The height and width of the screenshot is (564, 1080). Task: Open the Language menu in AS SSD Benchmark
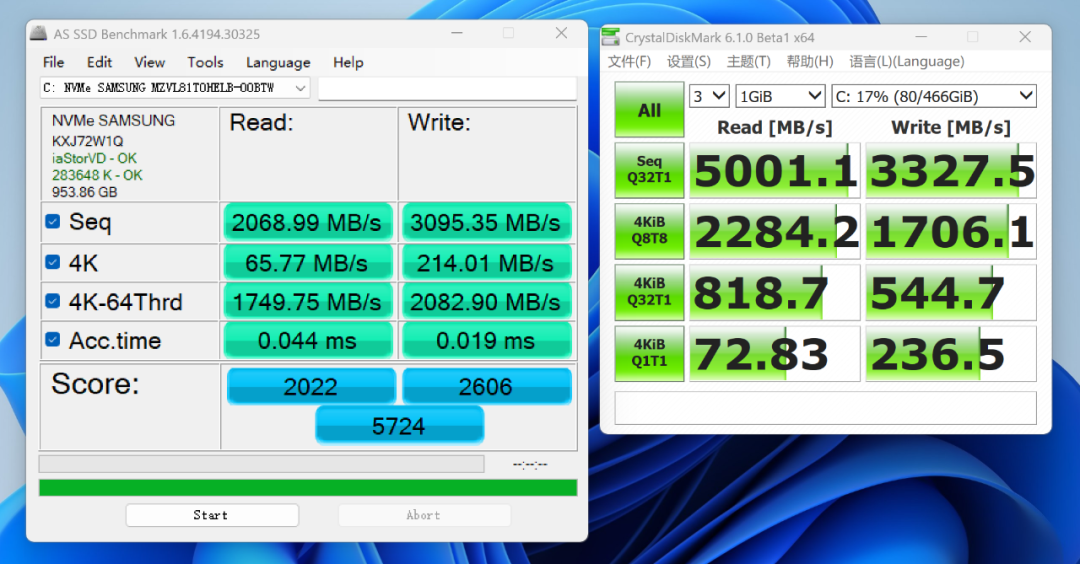coord(278,63)
